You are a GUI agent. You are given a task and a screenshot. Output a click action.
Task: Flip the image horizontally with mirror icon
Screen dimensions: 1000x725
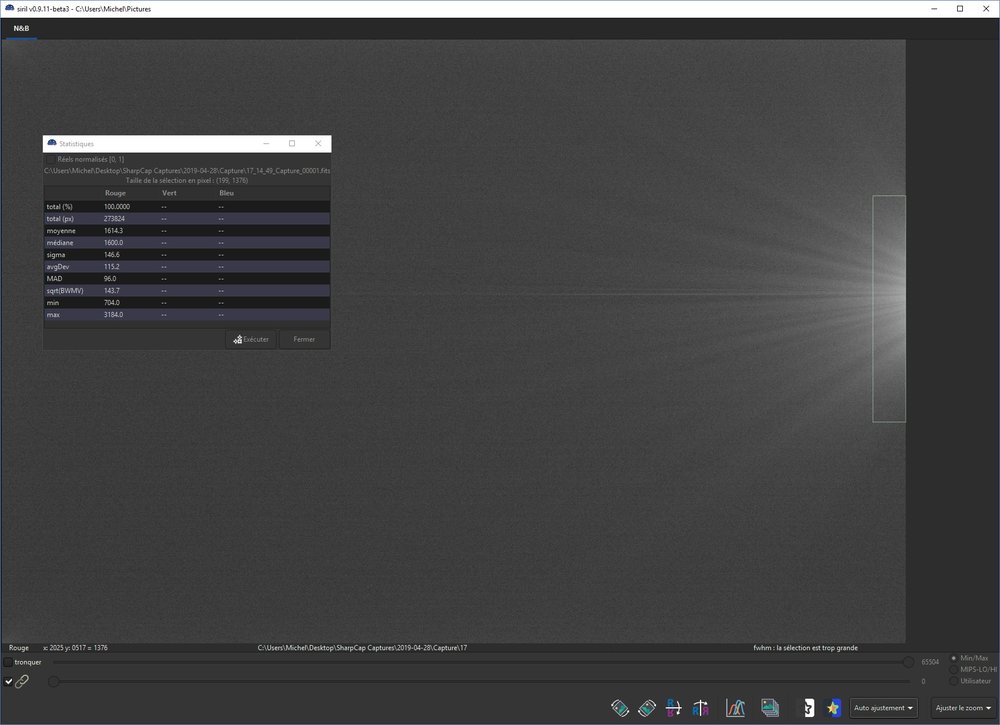(700, 708)
